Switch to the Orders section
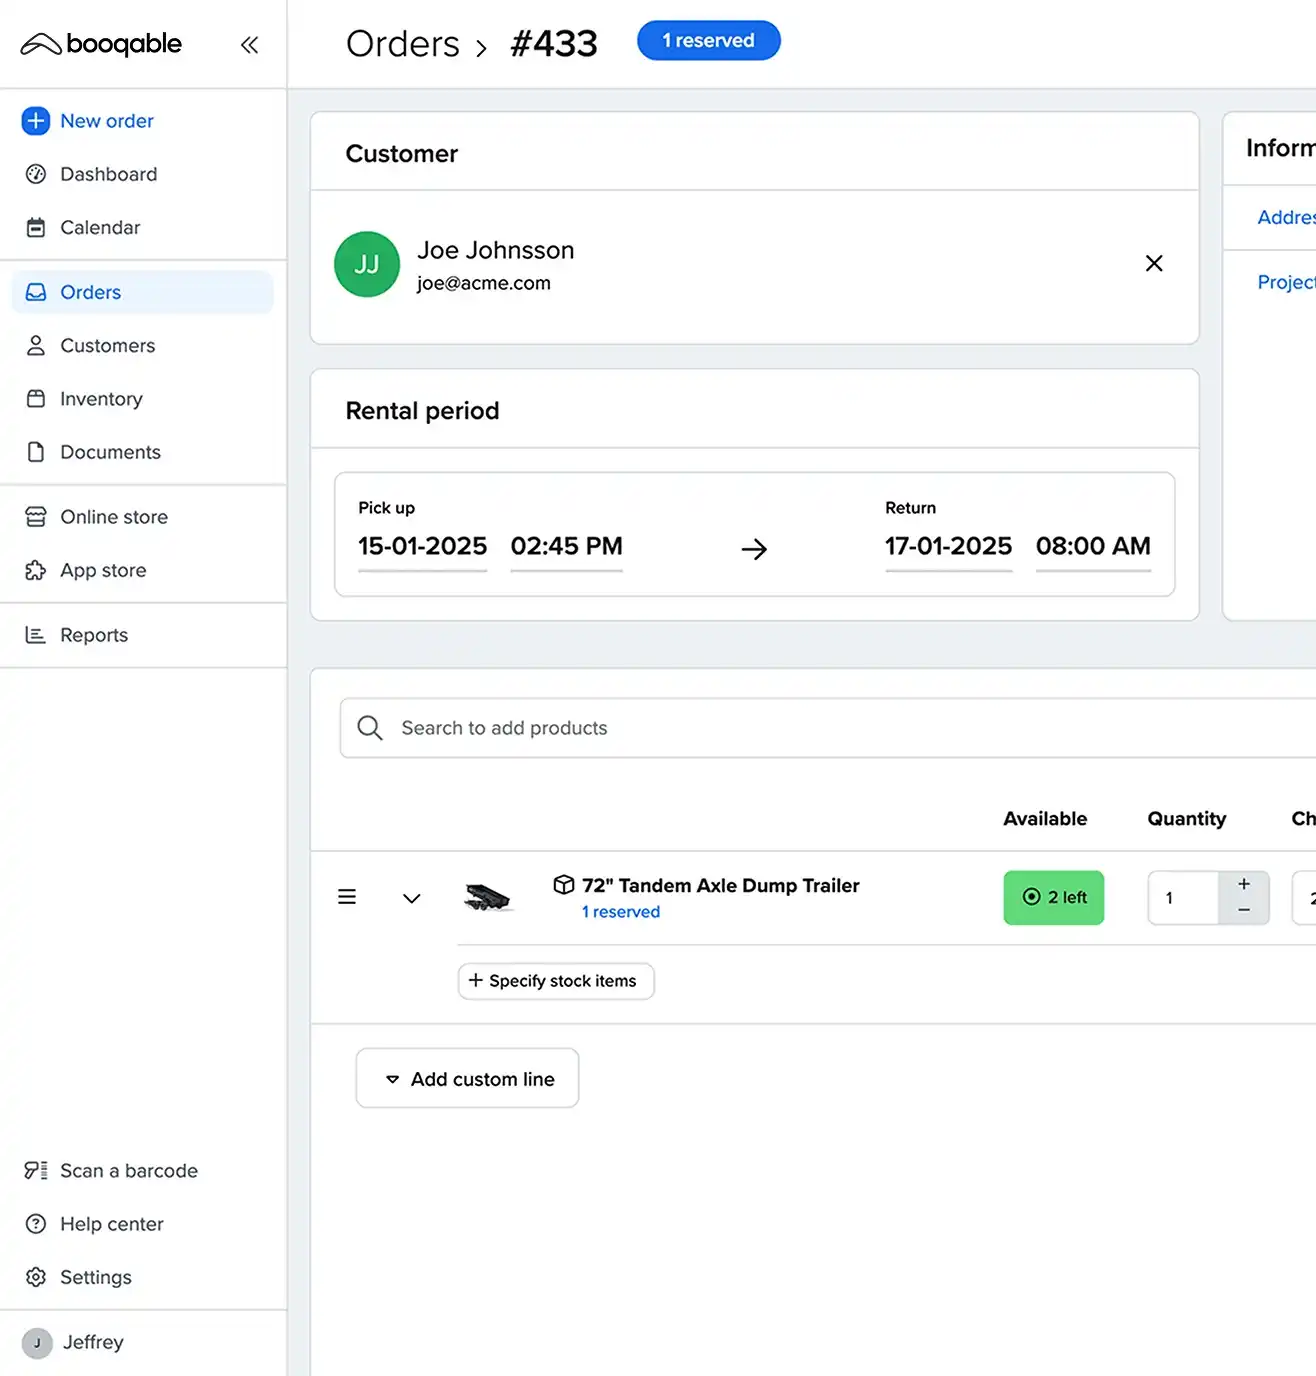Viewport: 1316px width, 1376px height. (x=90, y=291)
